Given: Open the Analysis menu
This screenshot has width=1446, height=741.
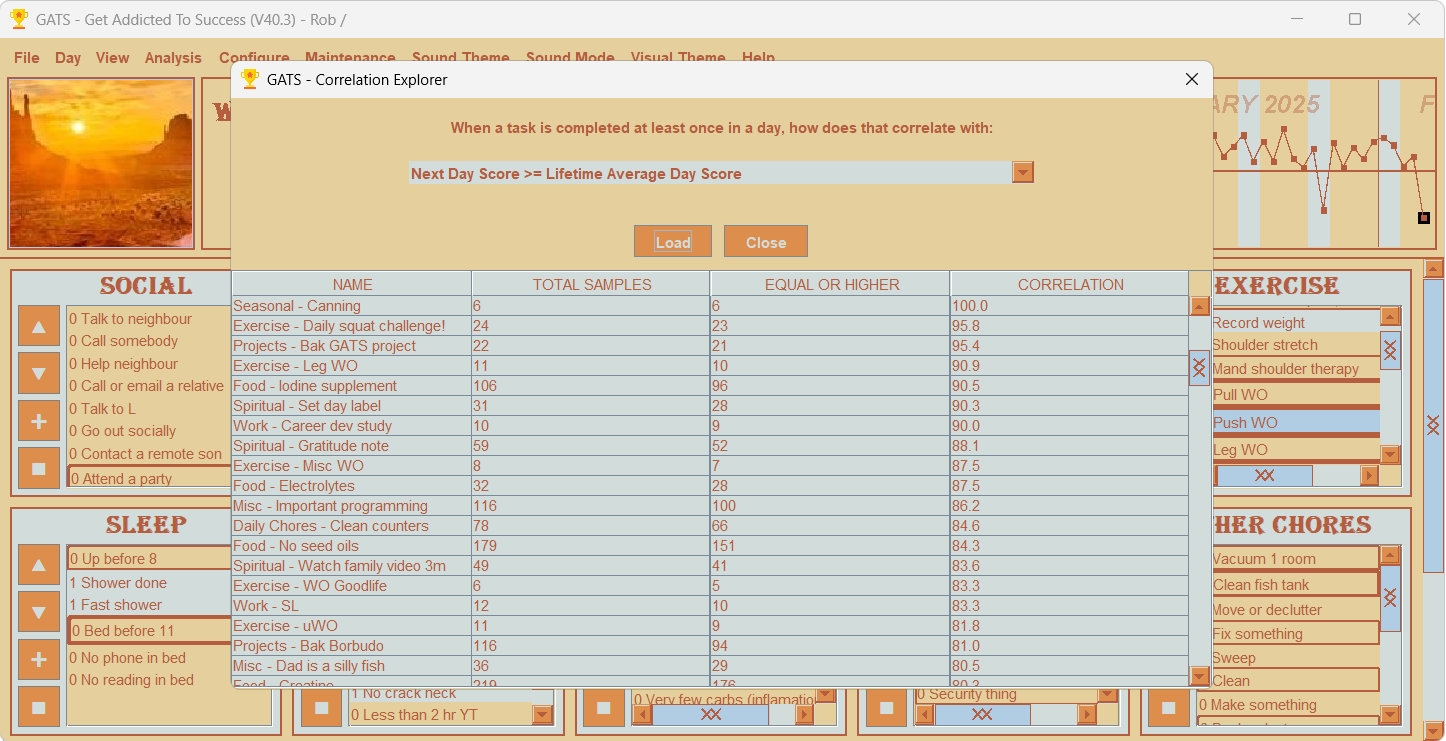Looking at the screenshot, I should [173, 58].
